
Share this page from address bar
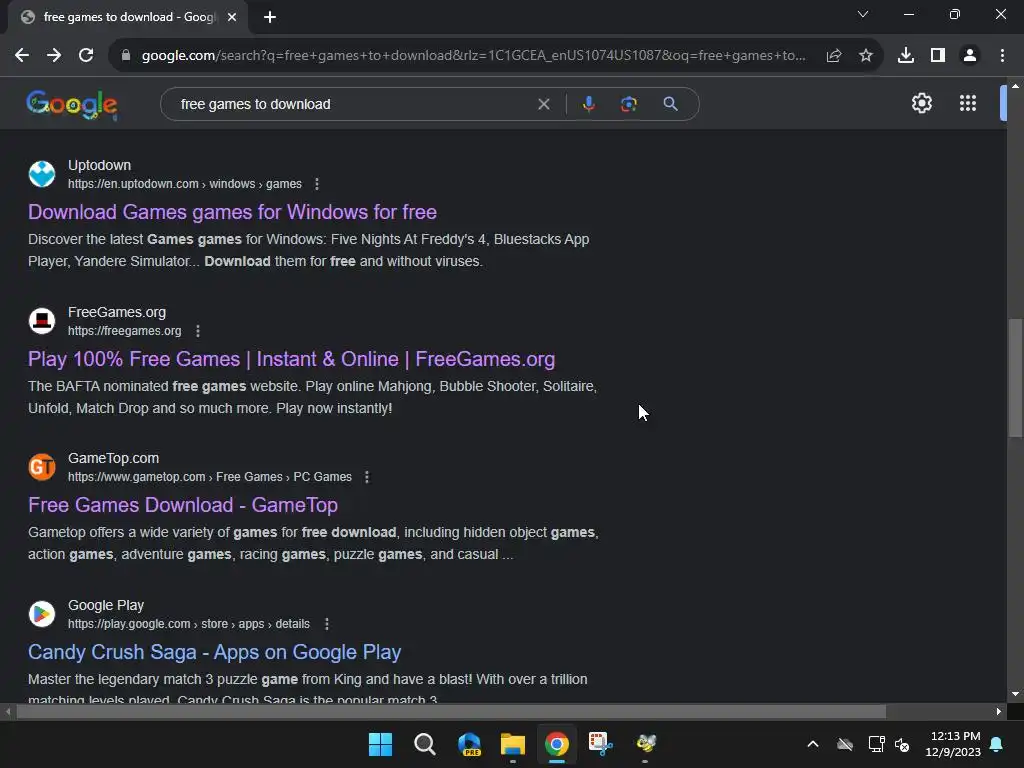pos(834,56)
